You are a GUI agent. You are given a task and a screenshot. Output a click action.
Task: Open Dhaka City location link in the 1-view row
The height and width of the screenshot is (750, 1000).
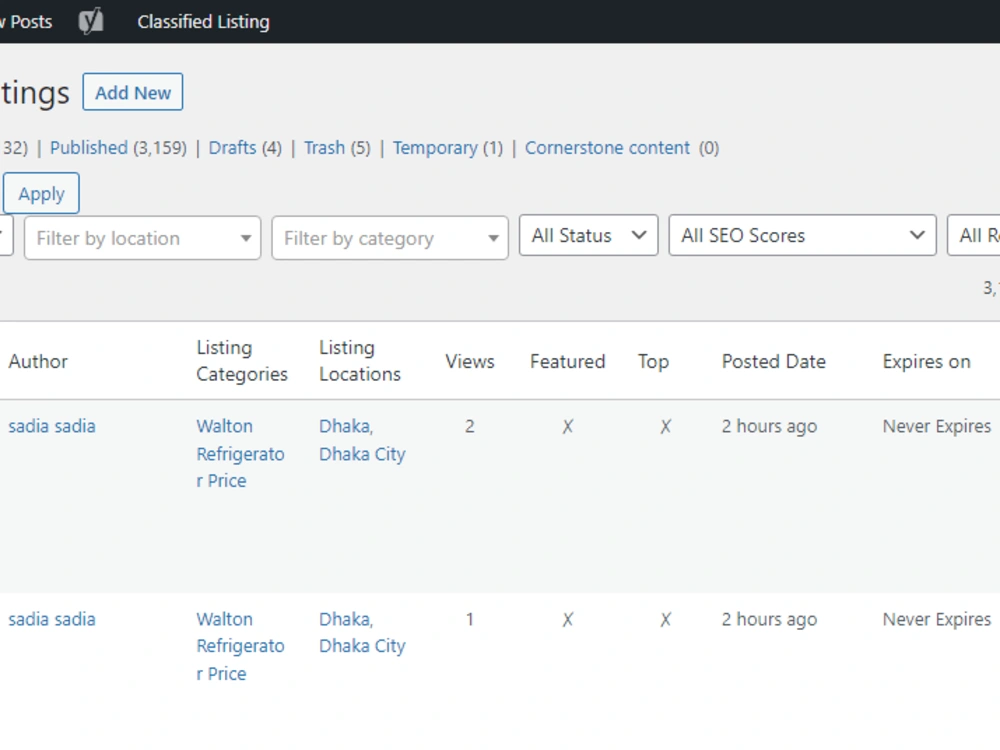pos(362,646)
